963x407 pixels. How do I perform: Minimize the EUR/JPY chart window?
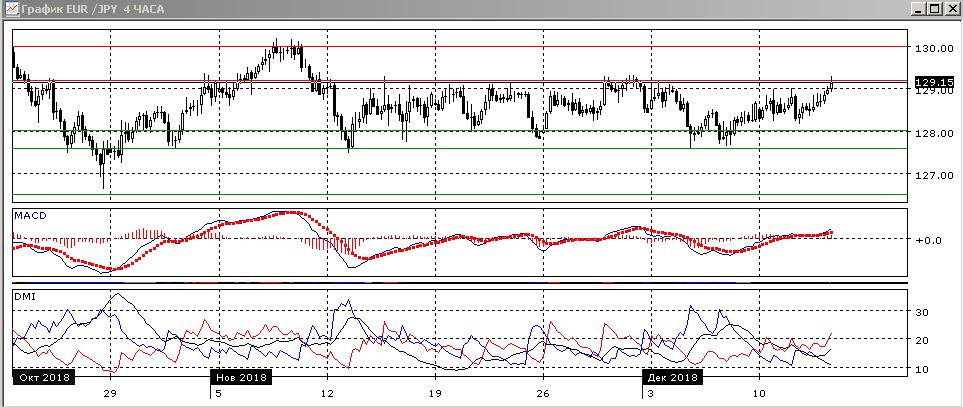tap(918, 9)
